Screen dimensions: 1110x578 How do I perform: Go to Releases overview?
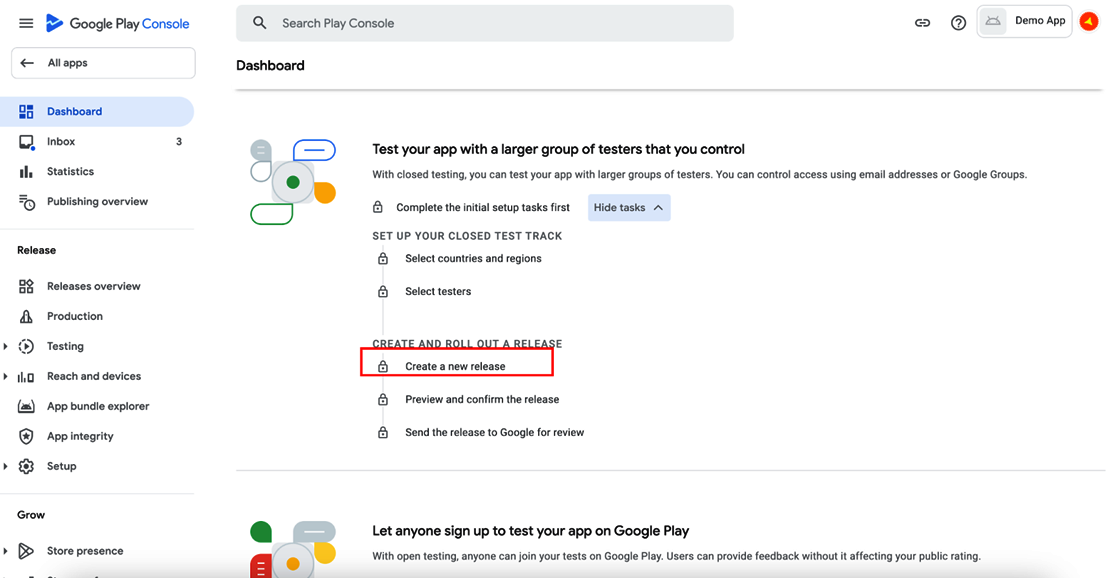tap(93, 287)
